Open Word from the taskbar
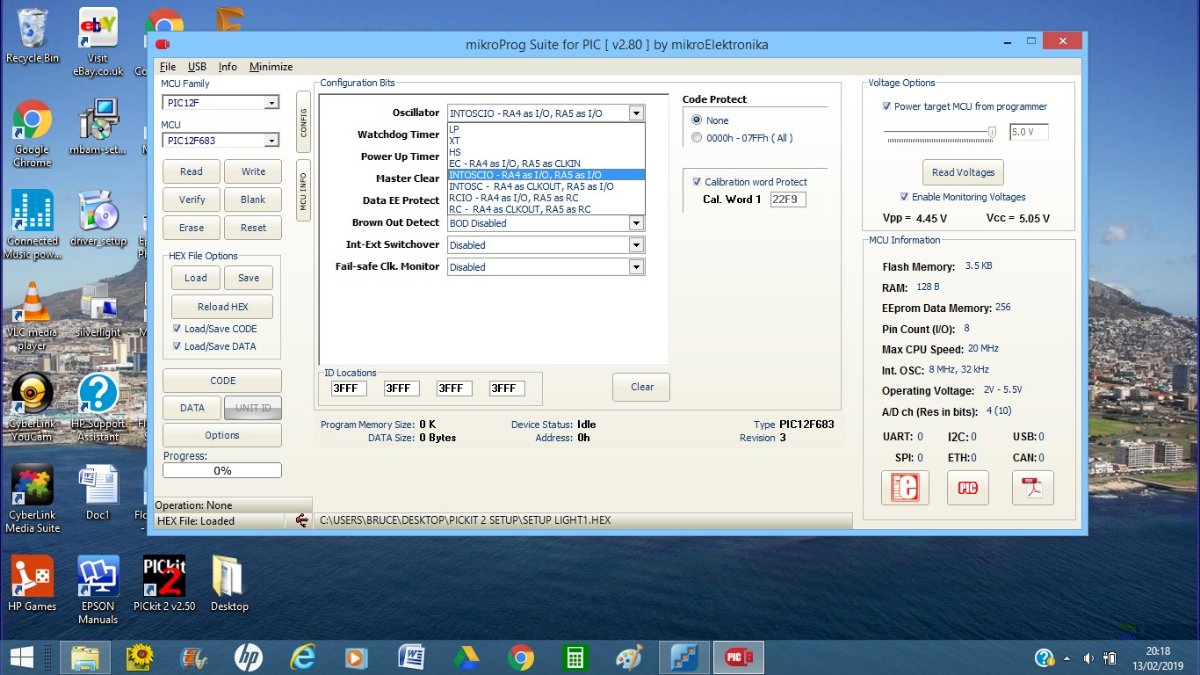 pyautogui.click(x=411, y=657)
